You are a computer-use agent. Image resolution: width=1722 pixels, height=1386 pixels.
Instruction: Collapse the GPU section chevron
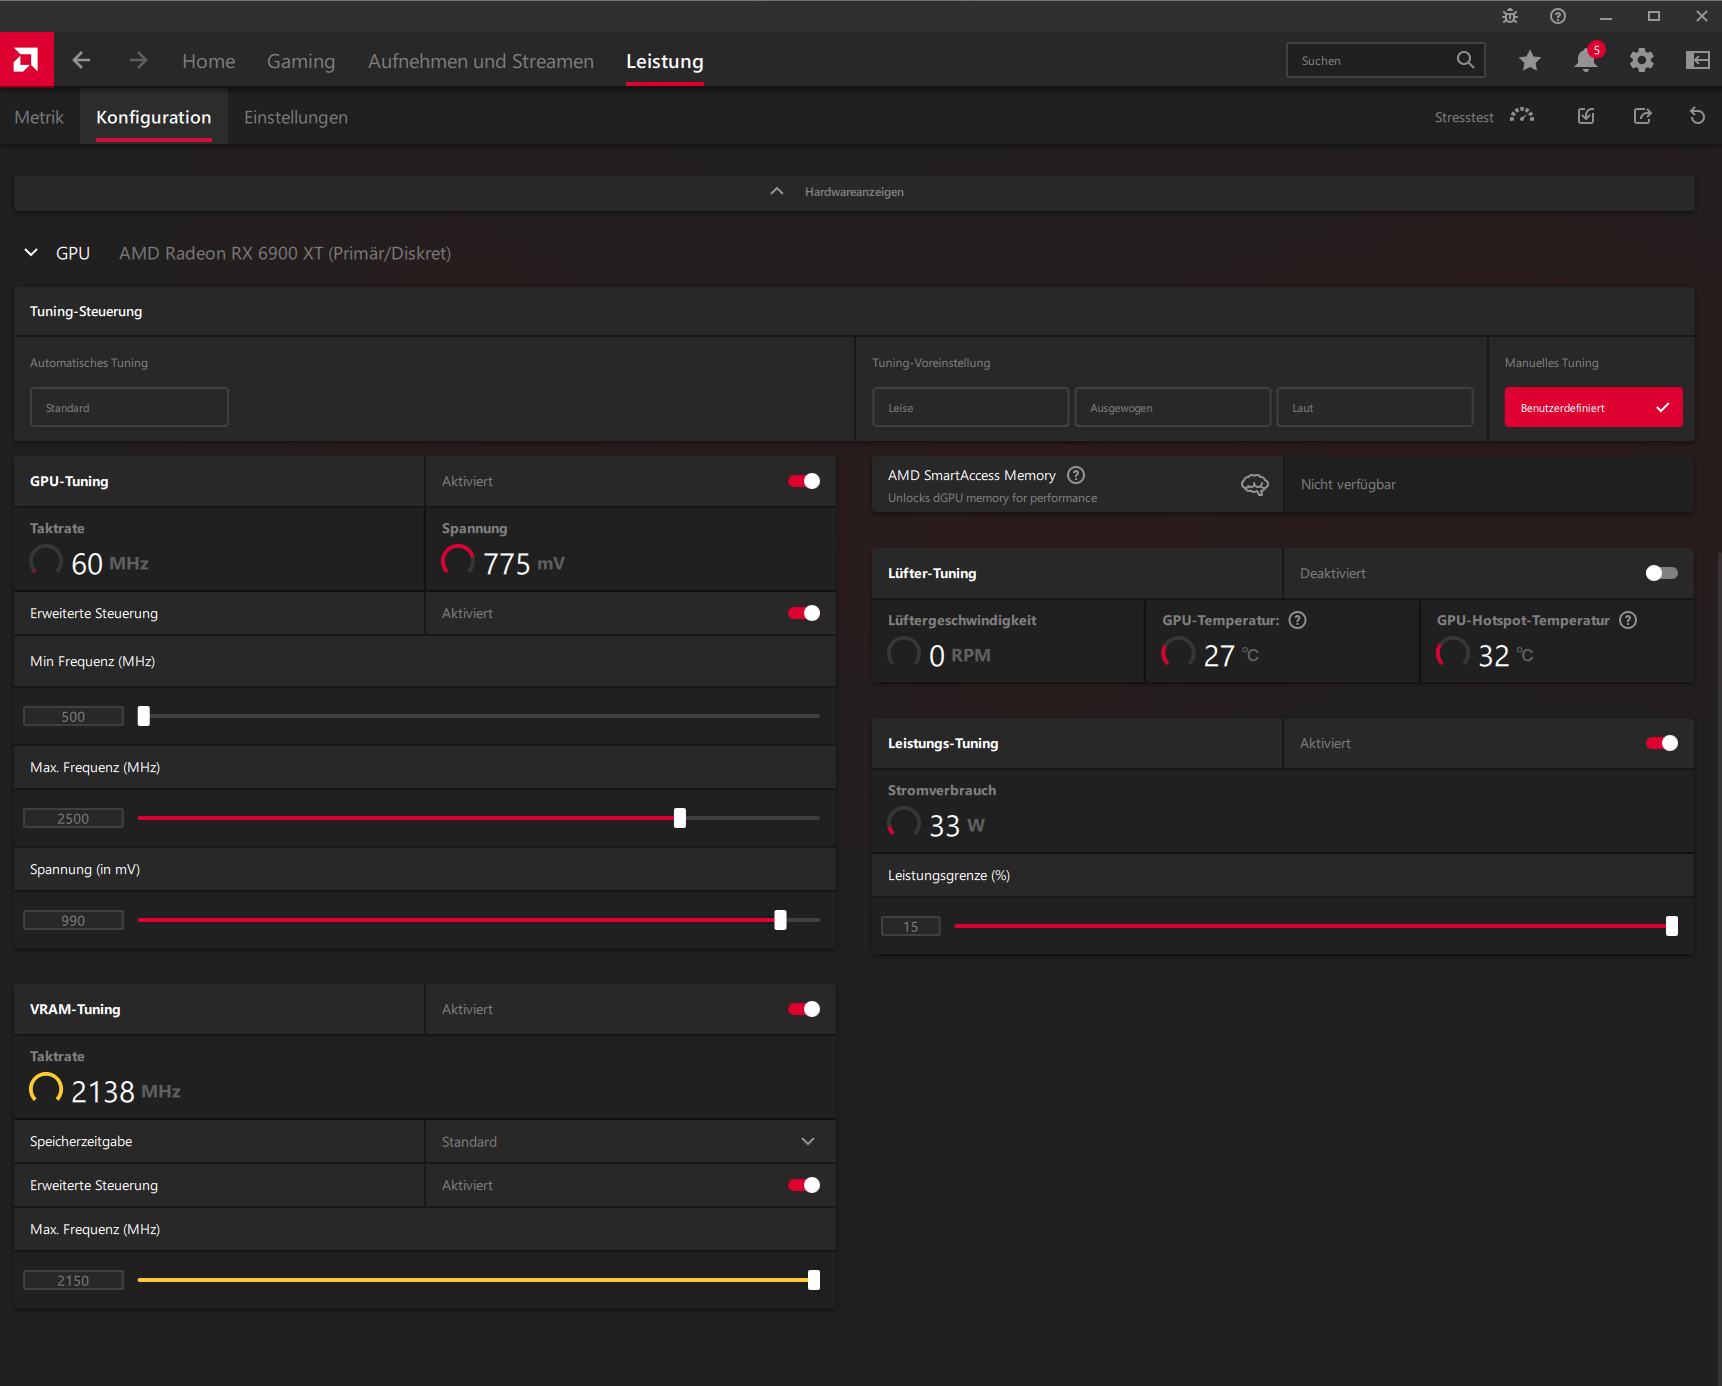click(31, 253)
